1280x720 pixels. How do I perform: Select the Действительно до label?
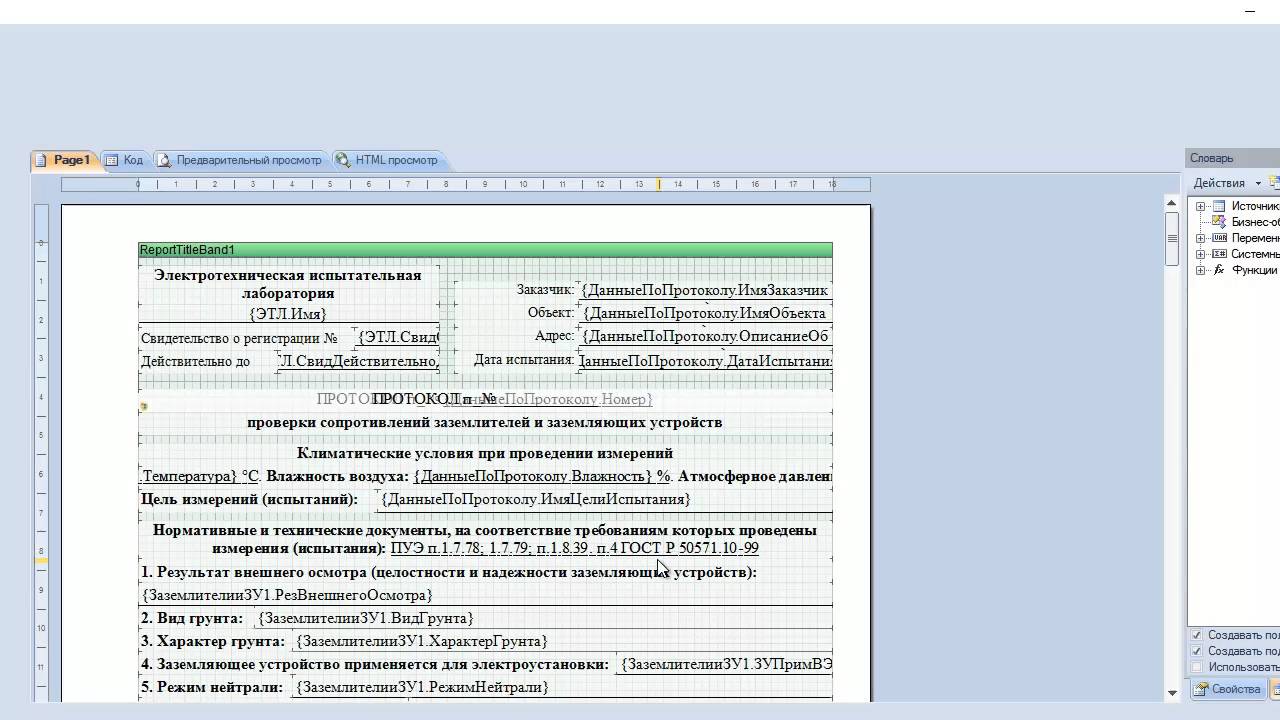(195, 361)
